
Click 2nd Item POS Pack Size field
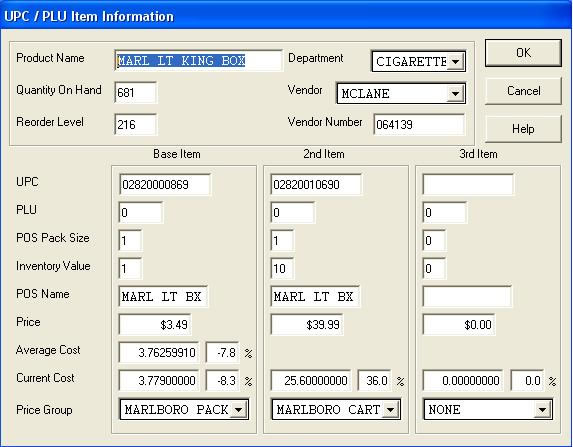(282, 240)
